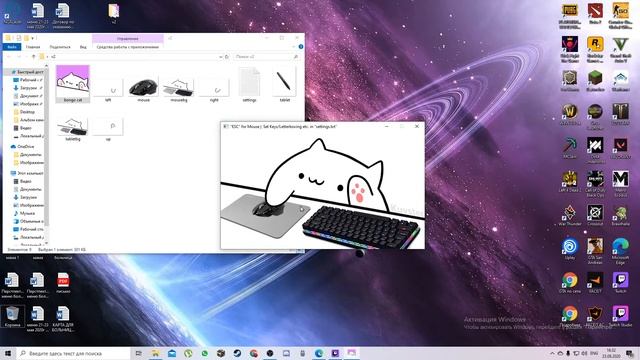Open Средства работы с приложениями tab
Image resolution: width=640 pixels, height=360 pixels.
pos(128,47)
